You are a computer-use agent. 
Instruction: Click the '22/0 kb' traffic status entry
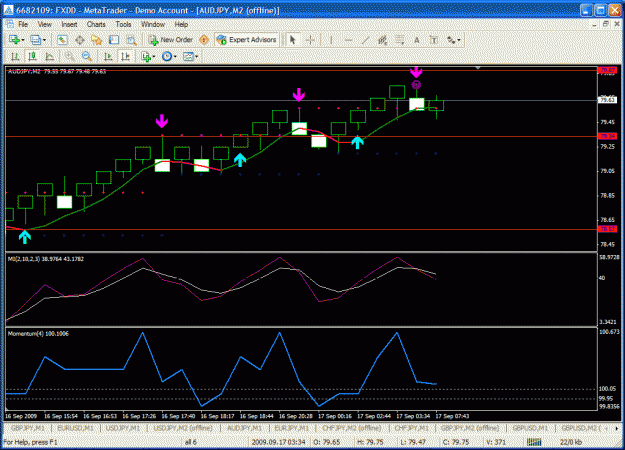pyautogui.click(x=571, y=442)
